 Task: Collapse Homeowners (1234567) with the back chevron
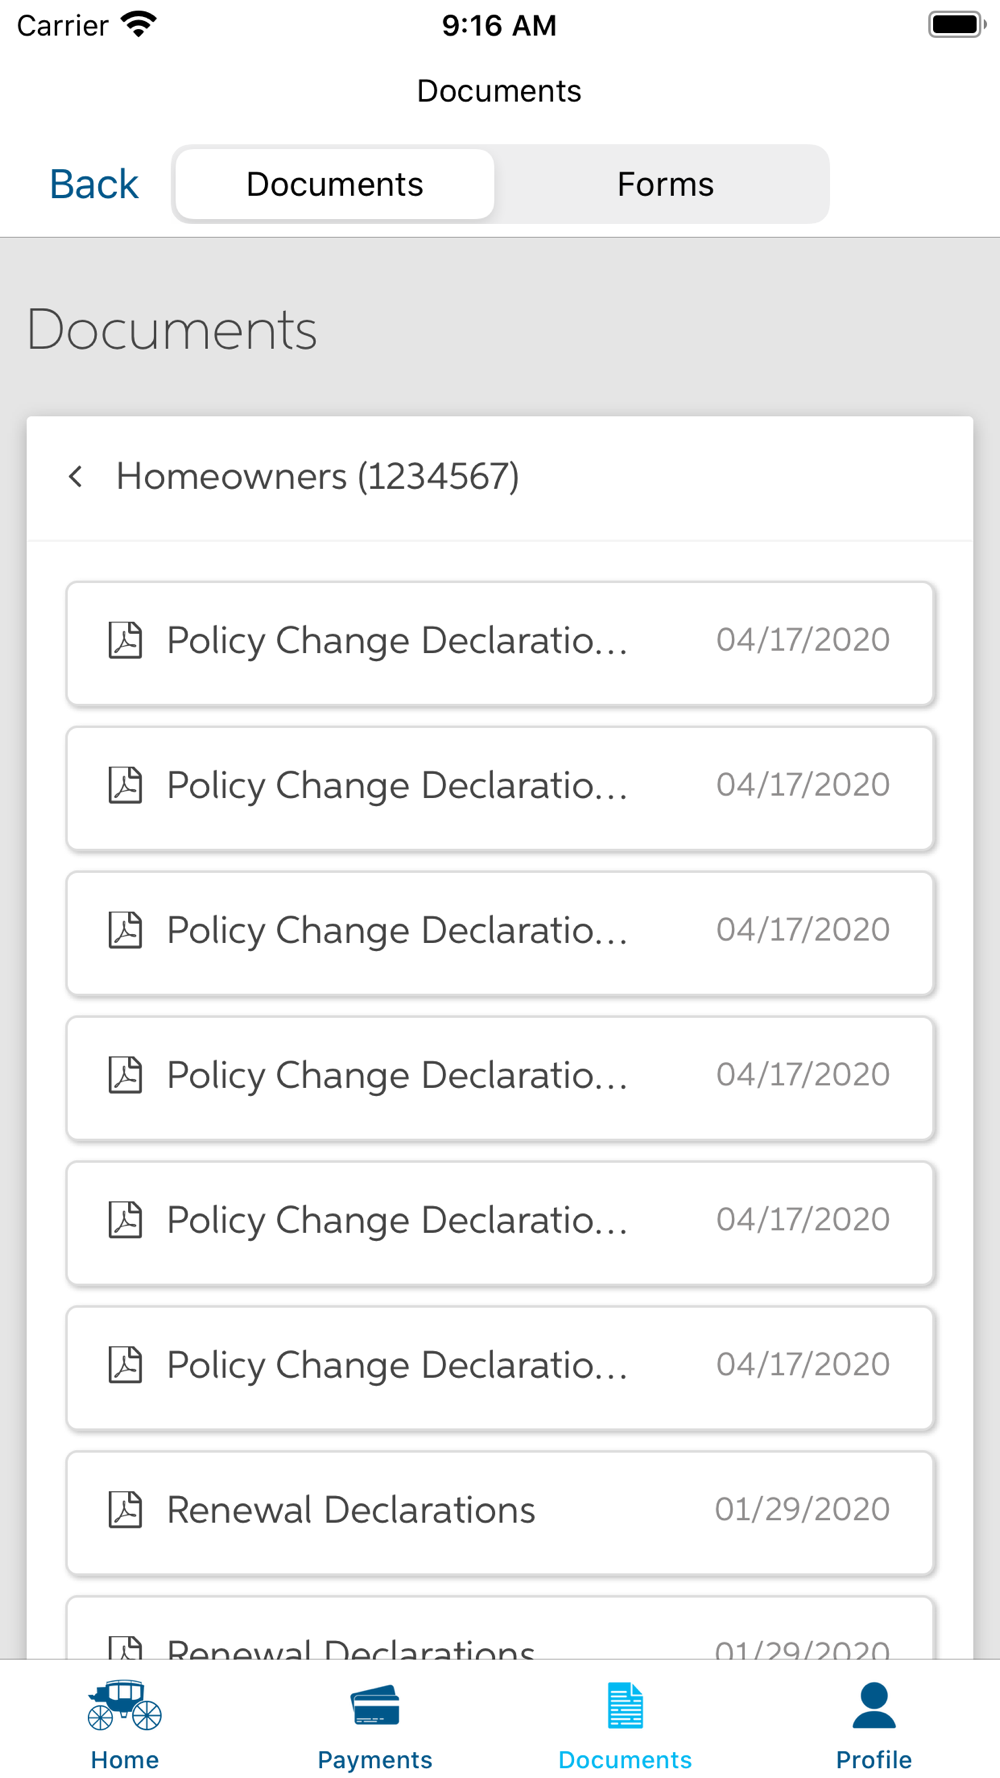point(75,477)
